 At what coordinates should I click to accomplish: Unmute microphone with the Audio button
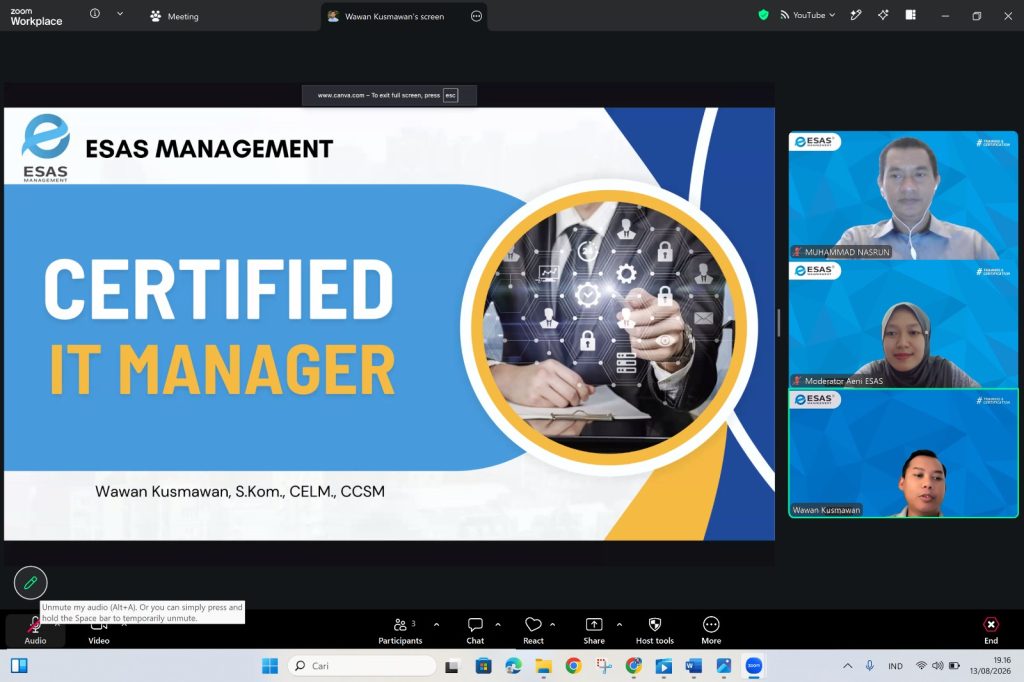35,631
